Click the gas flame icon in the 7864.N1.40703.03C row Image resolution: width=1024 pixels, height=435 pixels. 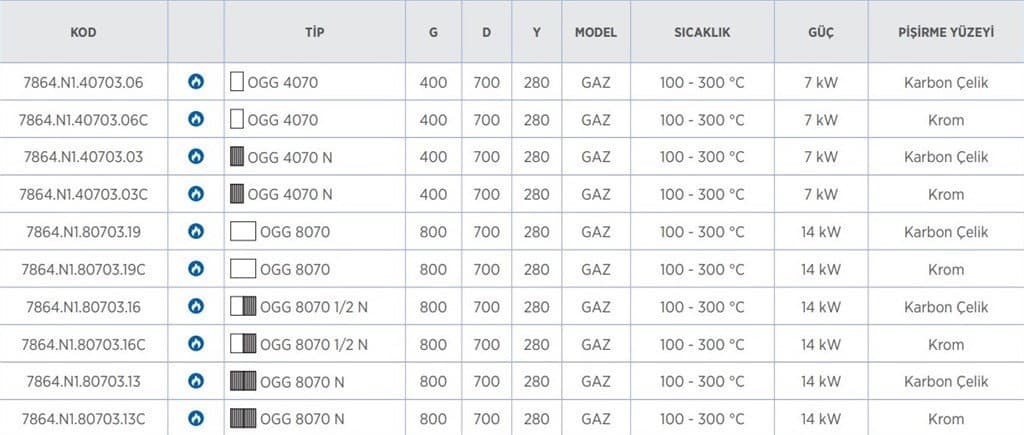coord(196,194)
